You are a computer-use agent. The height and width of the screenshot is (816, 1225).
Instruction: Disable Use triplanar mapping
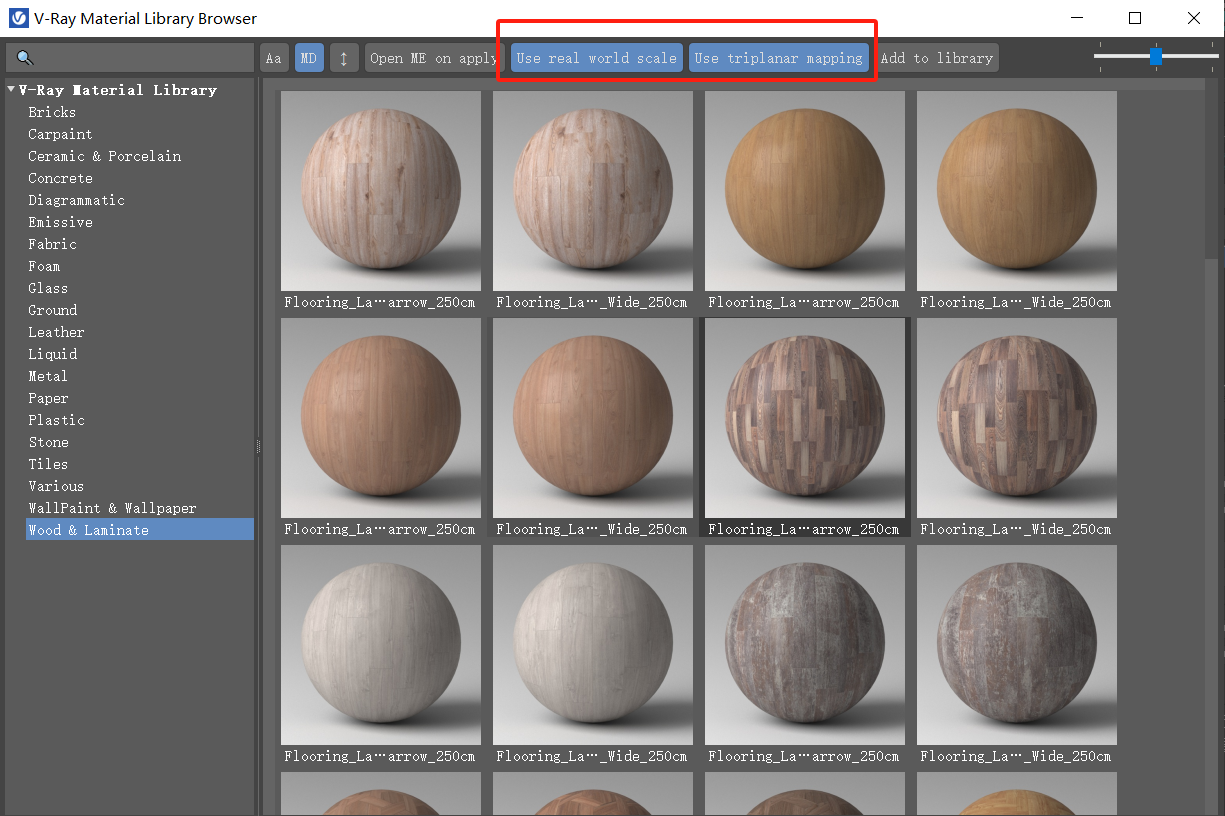click(778, 58)
